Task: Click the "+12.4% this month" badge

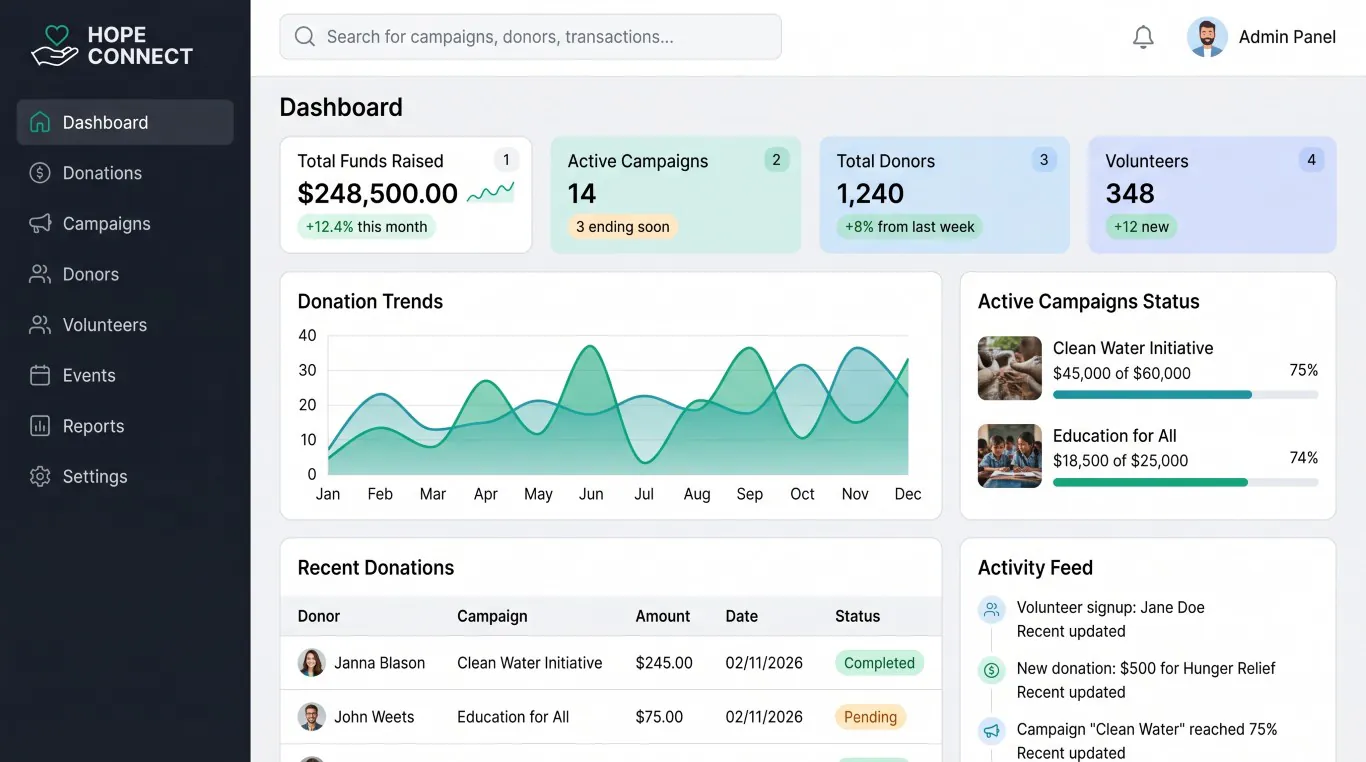Action: (x=366, y=227)
